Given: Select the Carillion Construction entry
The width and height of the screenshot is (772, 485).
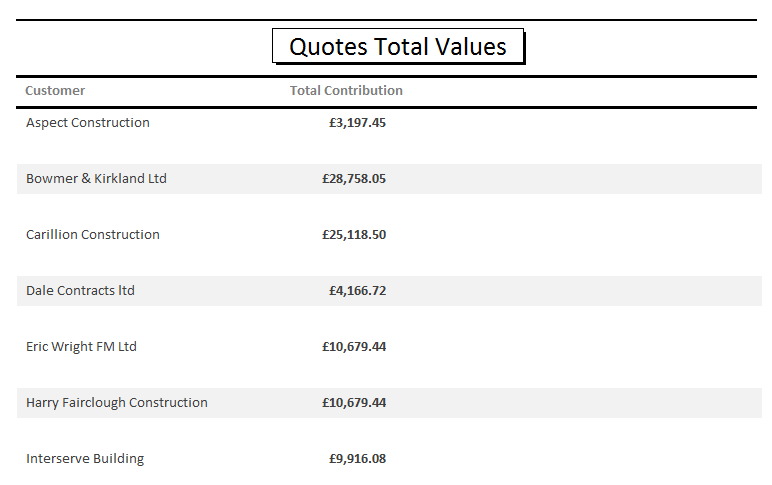Looking at the screenshot, I should [x=93, y=234].
